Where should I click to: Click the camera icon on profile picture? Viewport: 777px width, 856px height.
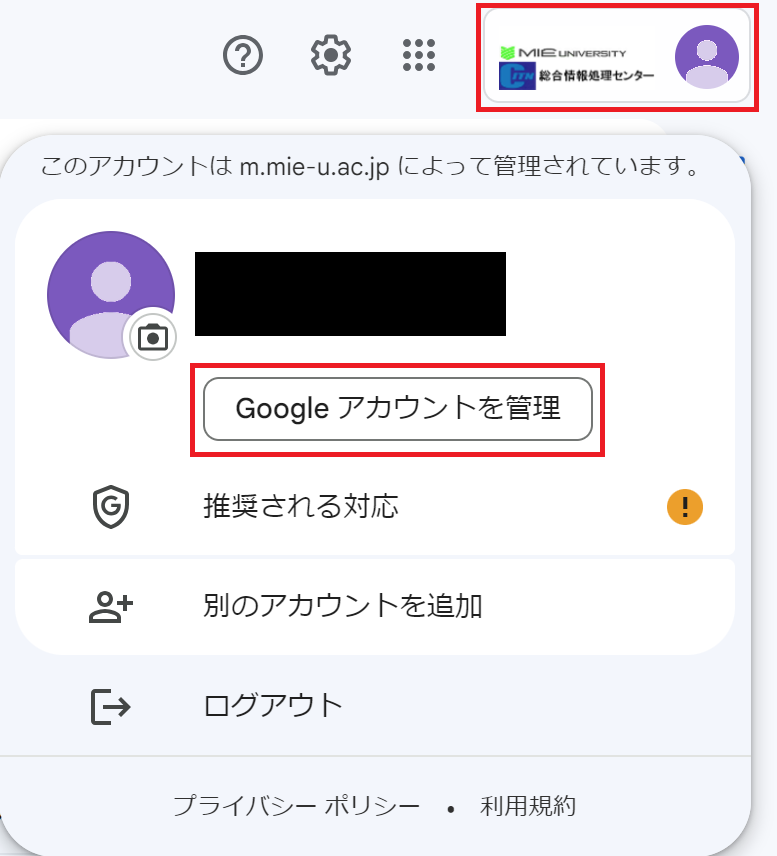click(153, 337)
